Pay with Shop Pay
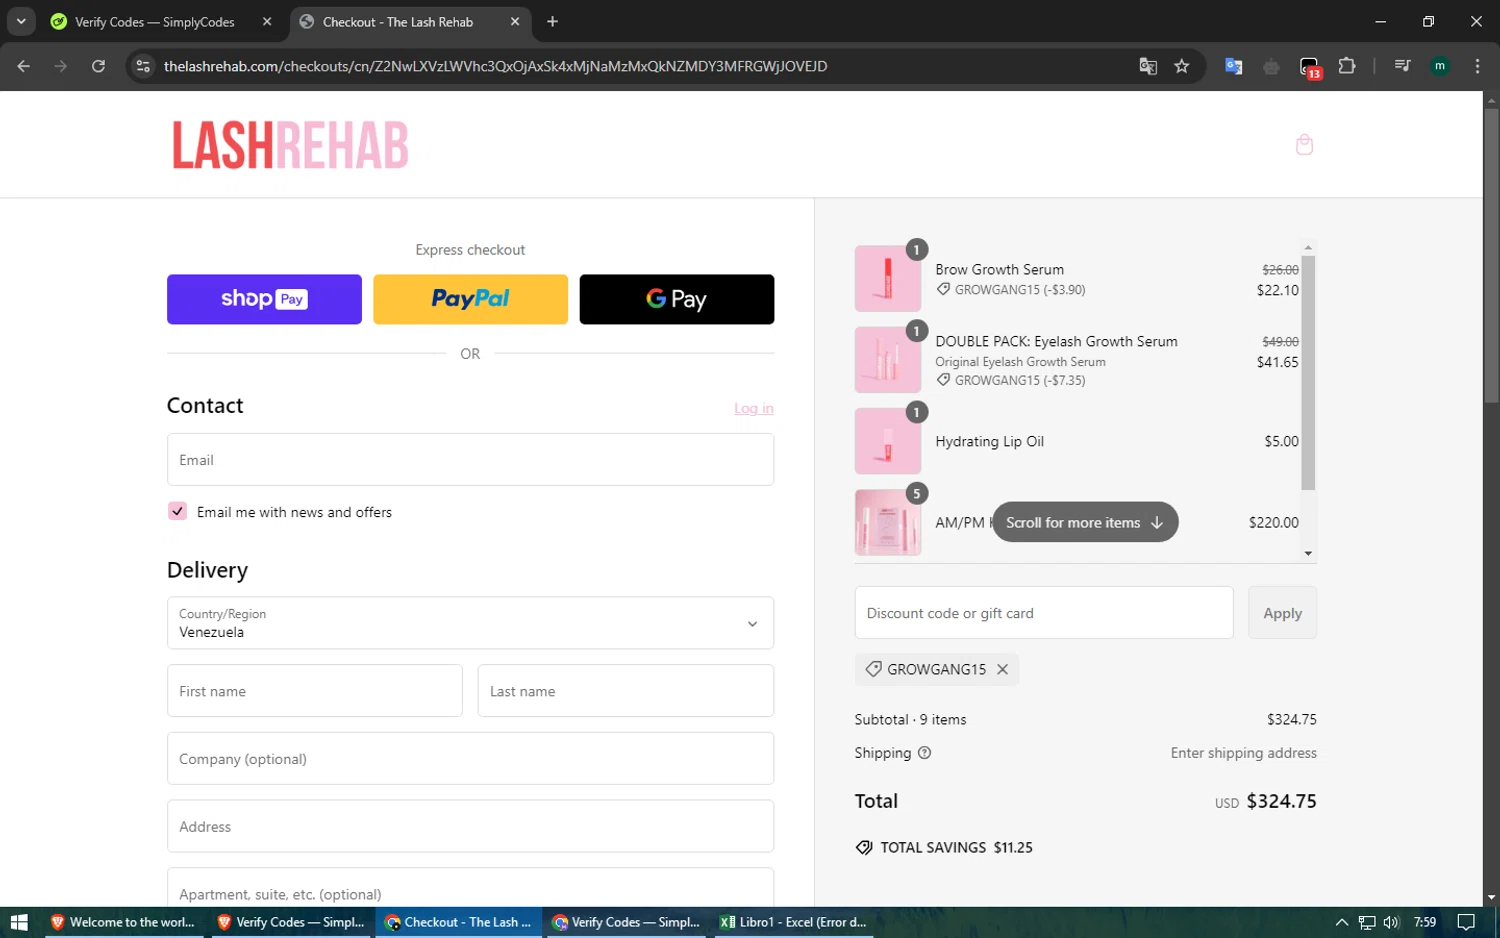 pos(264,299)
